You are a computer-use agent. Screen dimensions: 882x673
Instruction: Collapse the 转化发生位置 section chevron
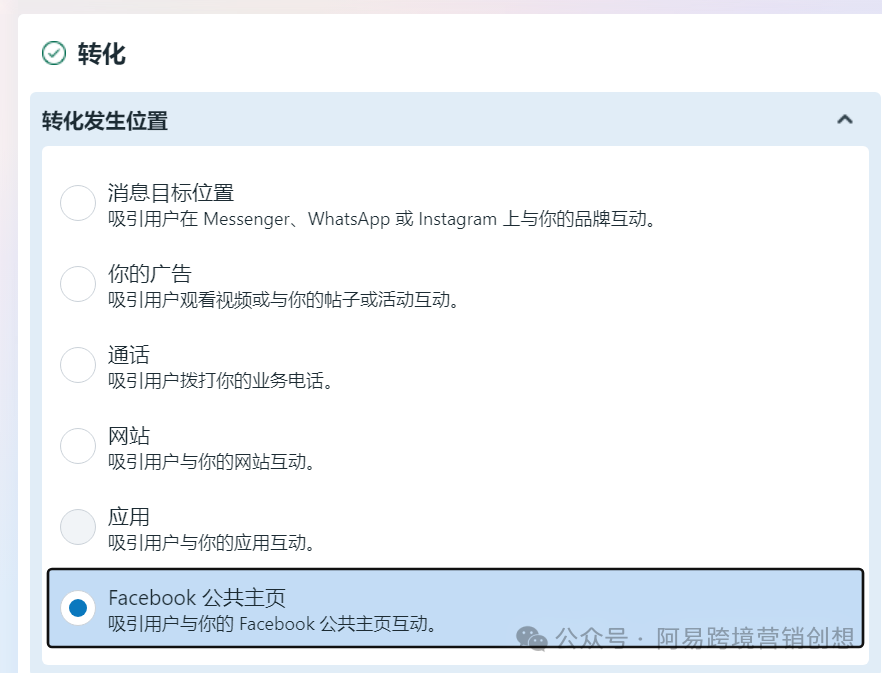point(845,119)
